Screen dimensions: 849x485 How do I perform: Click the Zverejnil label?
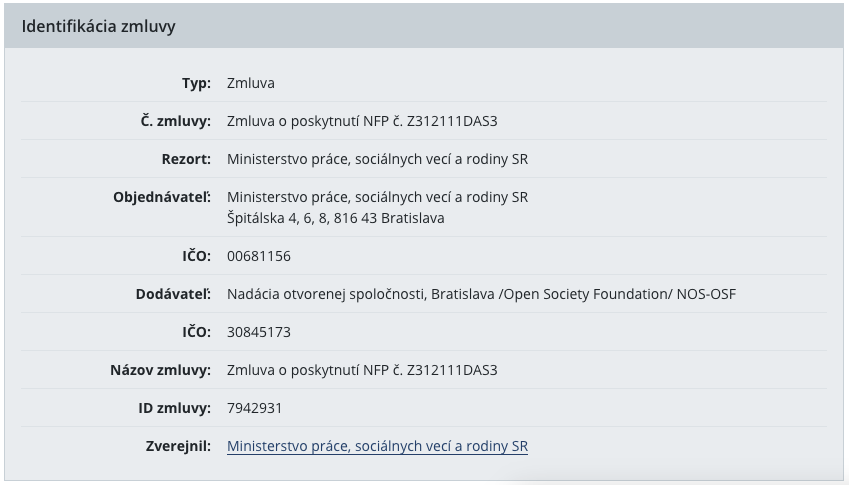178,446
